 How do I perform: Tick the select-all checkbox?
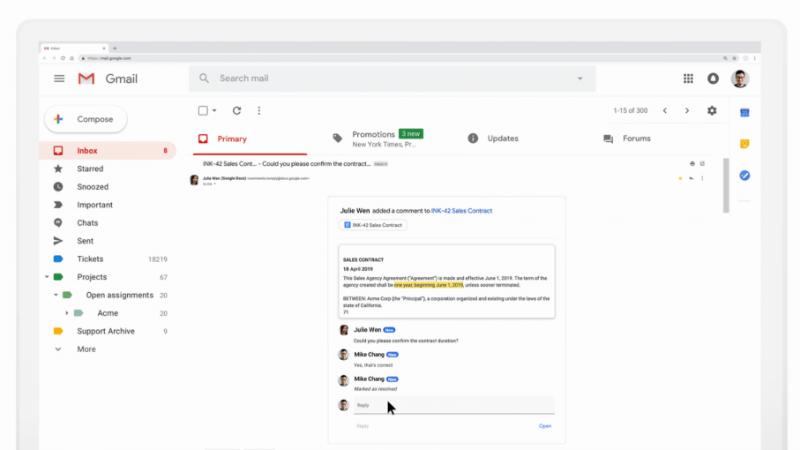203,111
